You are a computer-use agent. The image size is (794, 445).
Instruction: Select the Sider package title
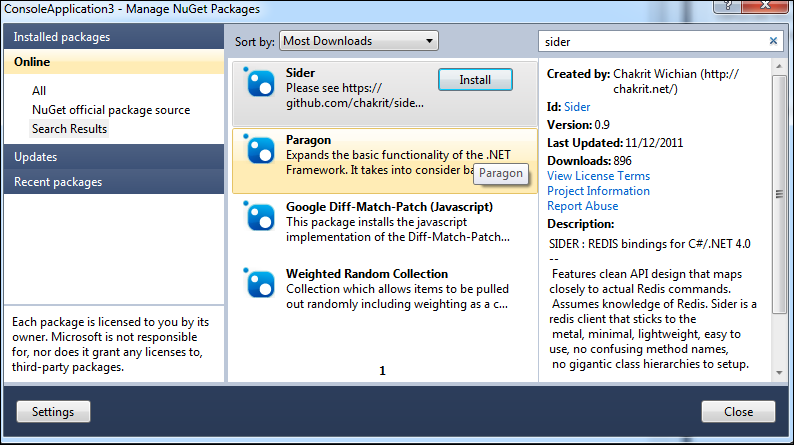tap(300, 73)
